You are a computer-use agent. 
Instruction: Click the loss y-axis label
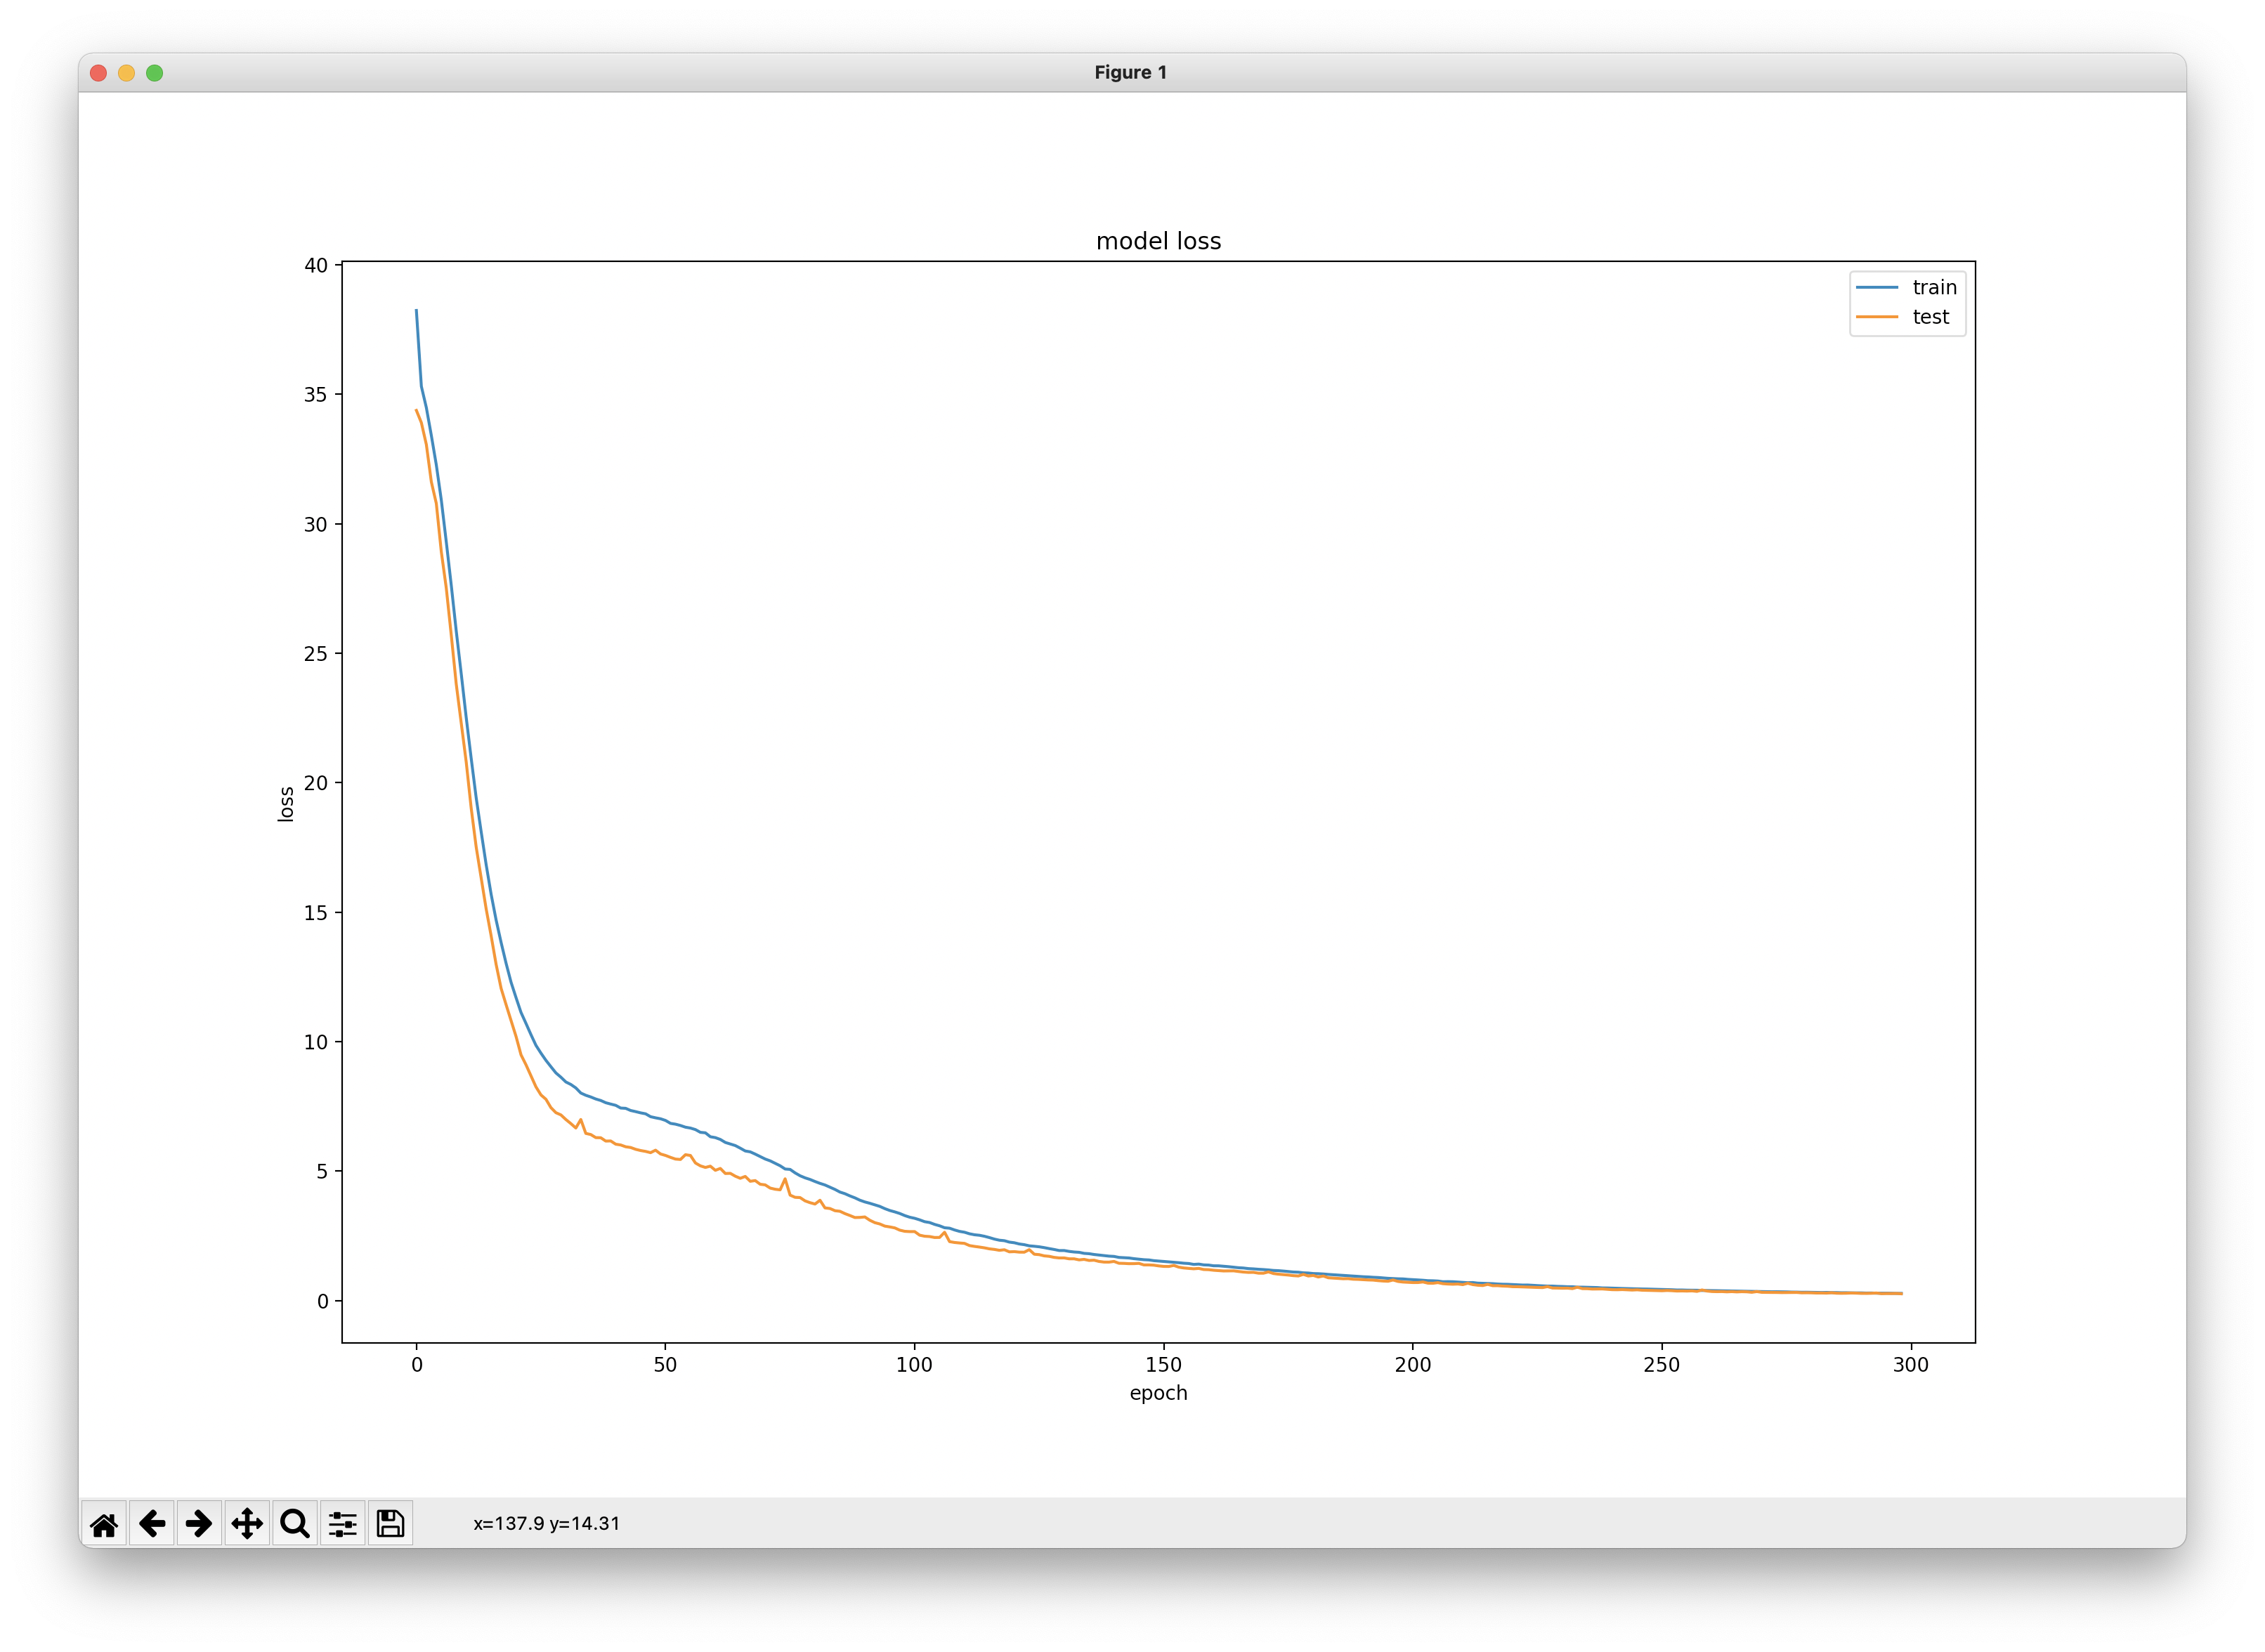point(286,804)
